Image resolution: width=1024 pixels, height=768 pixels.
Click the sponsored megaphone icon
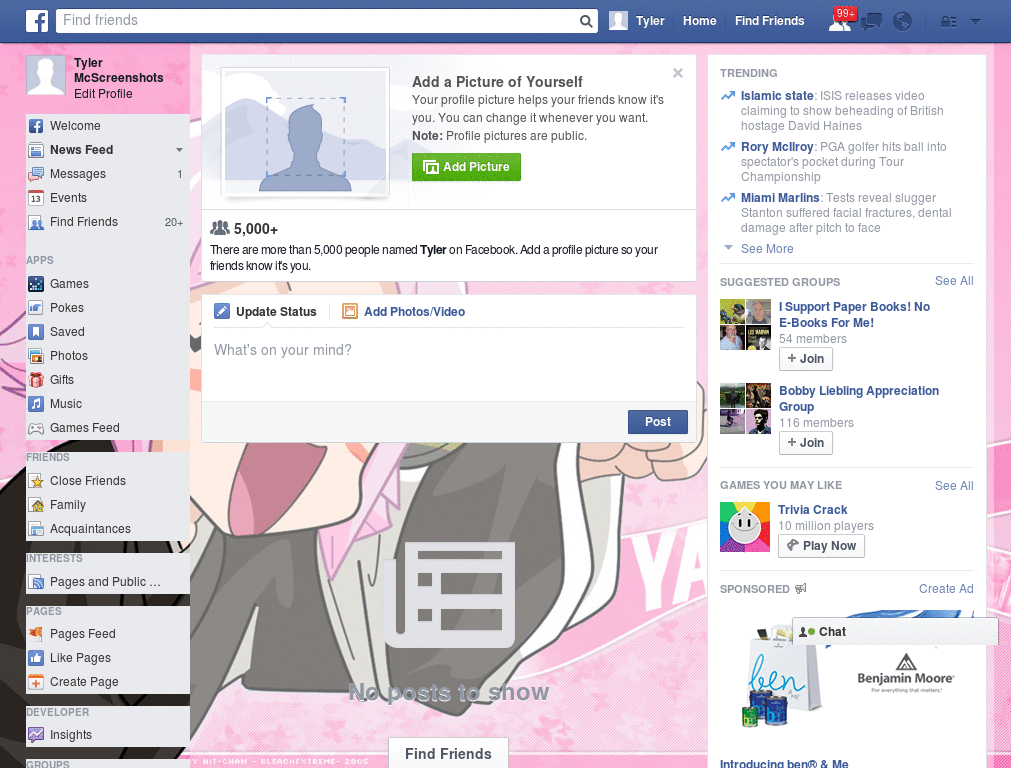click(801, 588)
